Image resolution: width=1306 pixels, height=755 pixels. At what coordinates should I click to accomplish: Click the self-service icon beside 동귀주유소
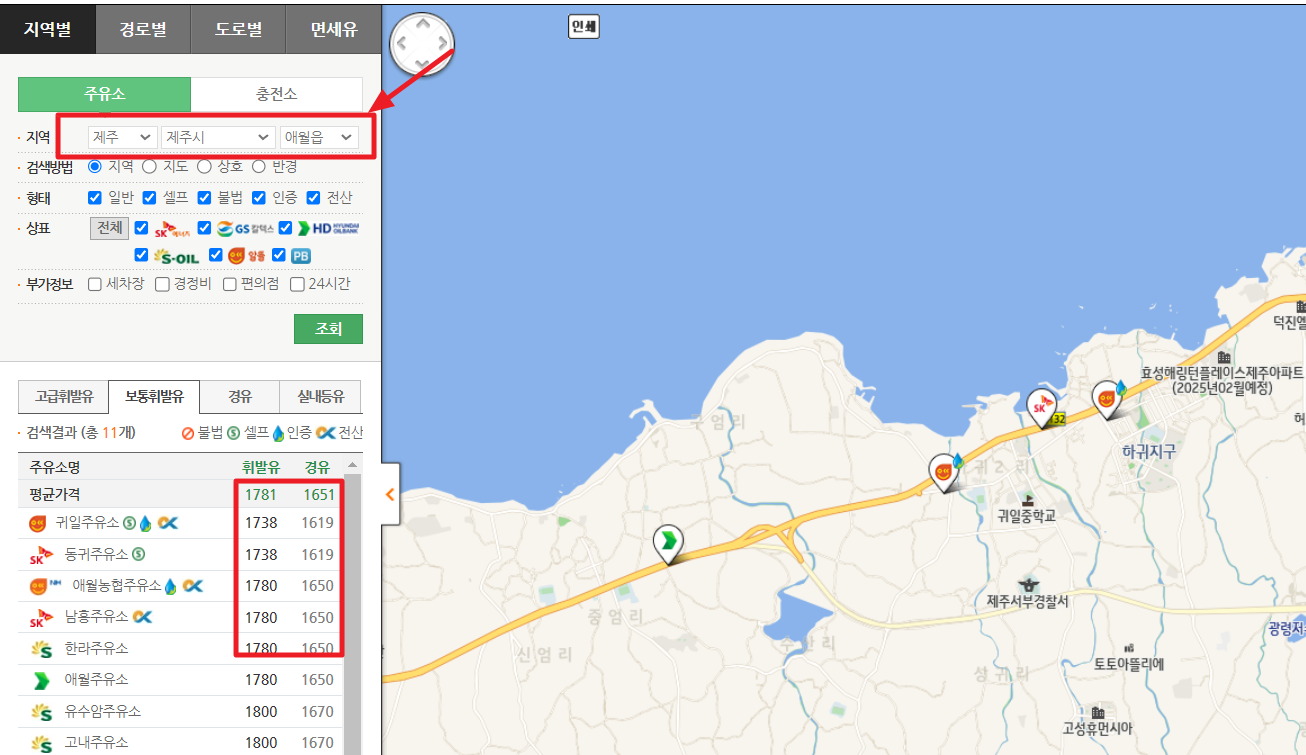[x=139, y=554]
